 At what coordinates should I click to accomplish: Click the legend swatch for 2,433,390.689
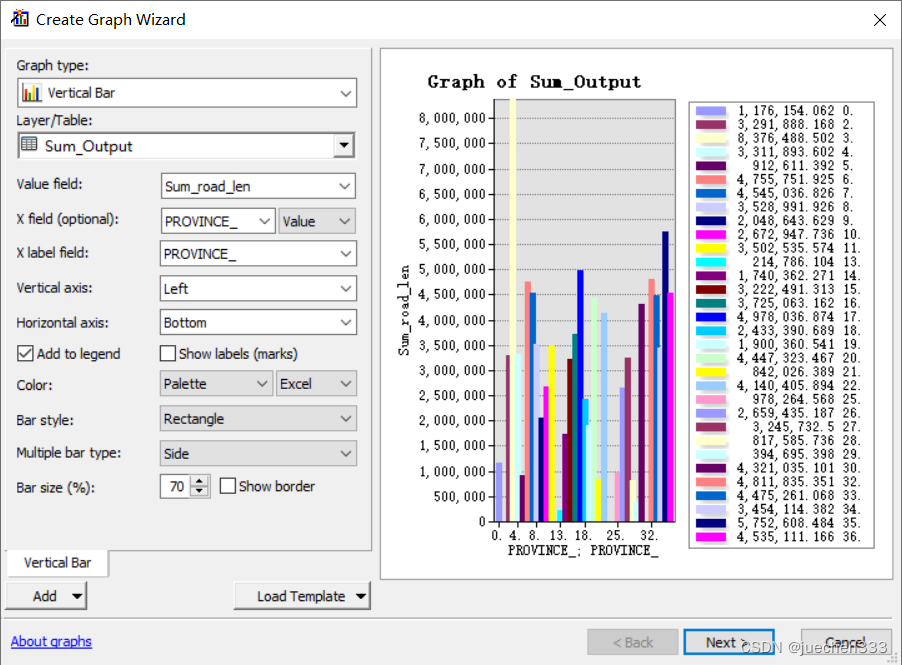711,331
